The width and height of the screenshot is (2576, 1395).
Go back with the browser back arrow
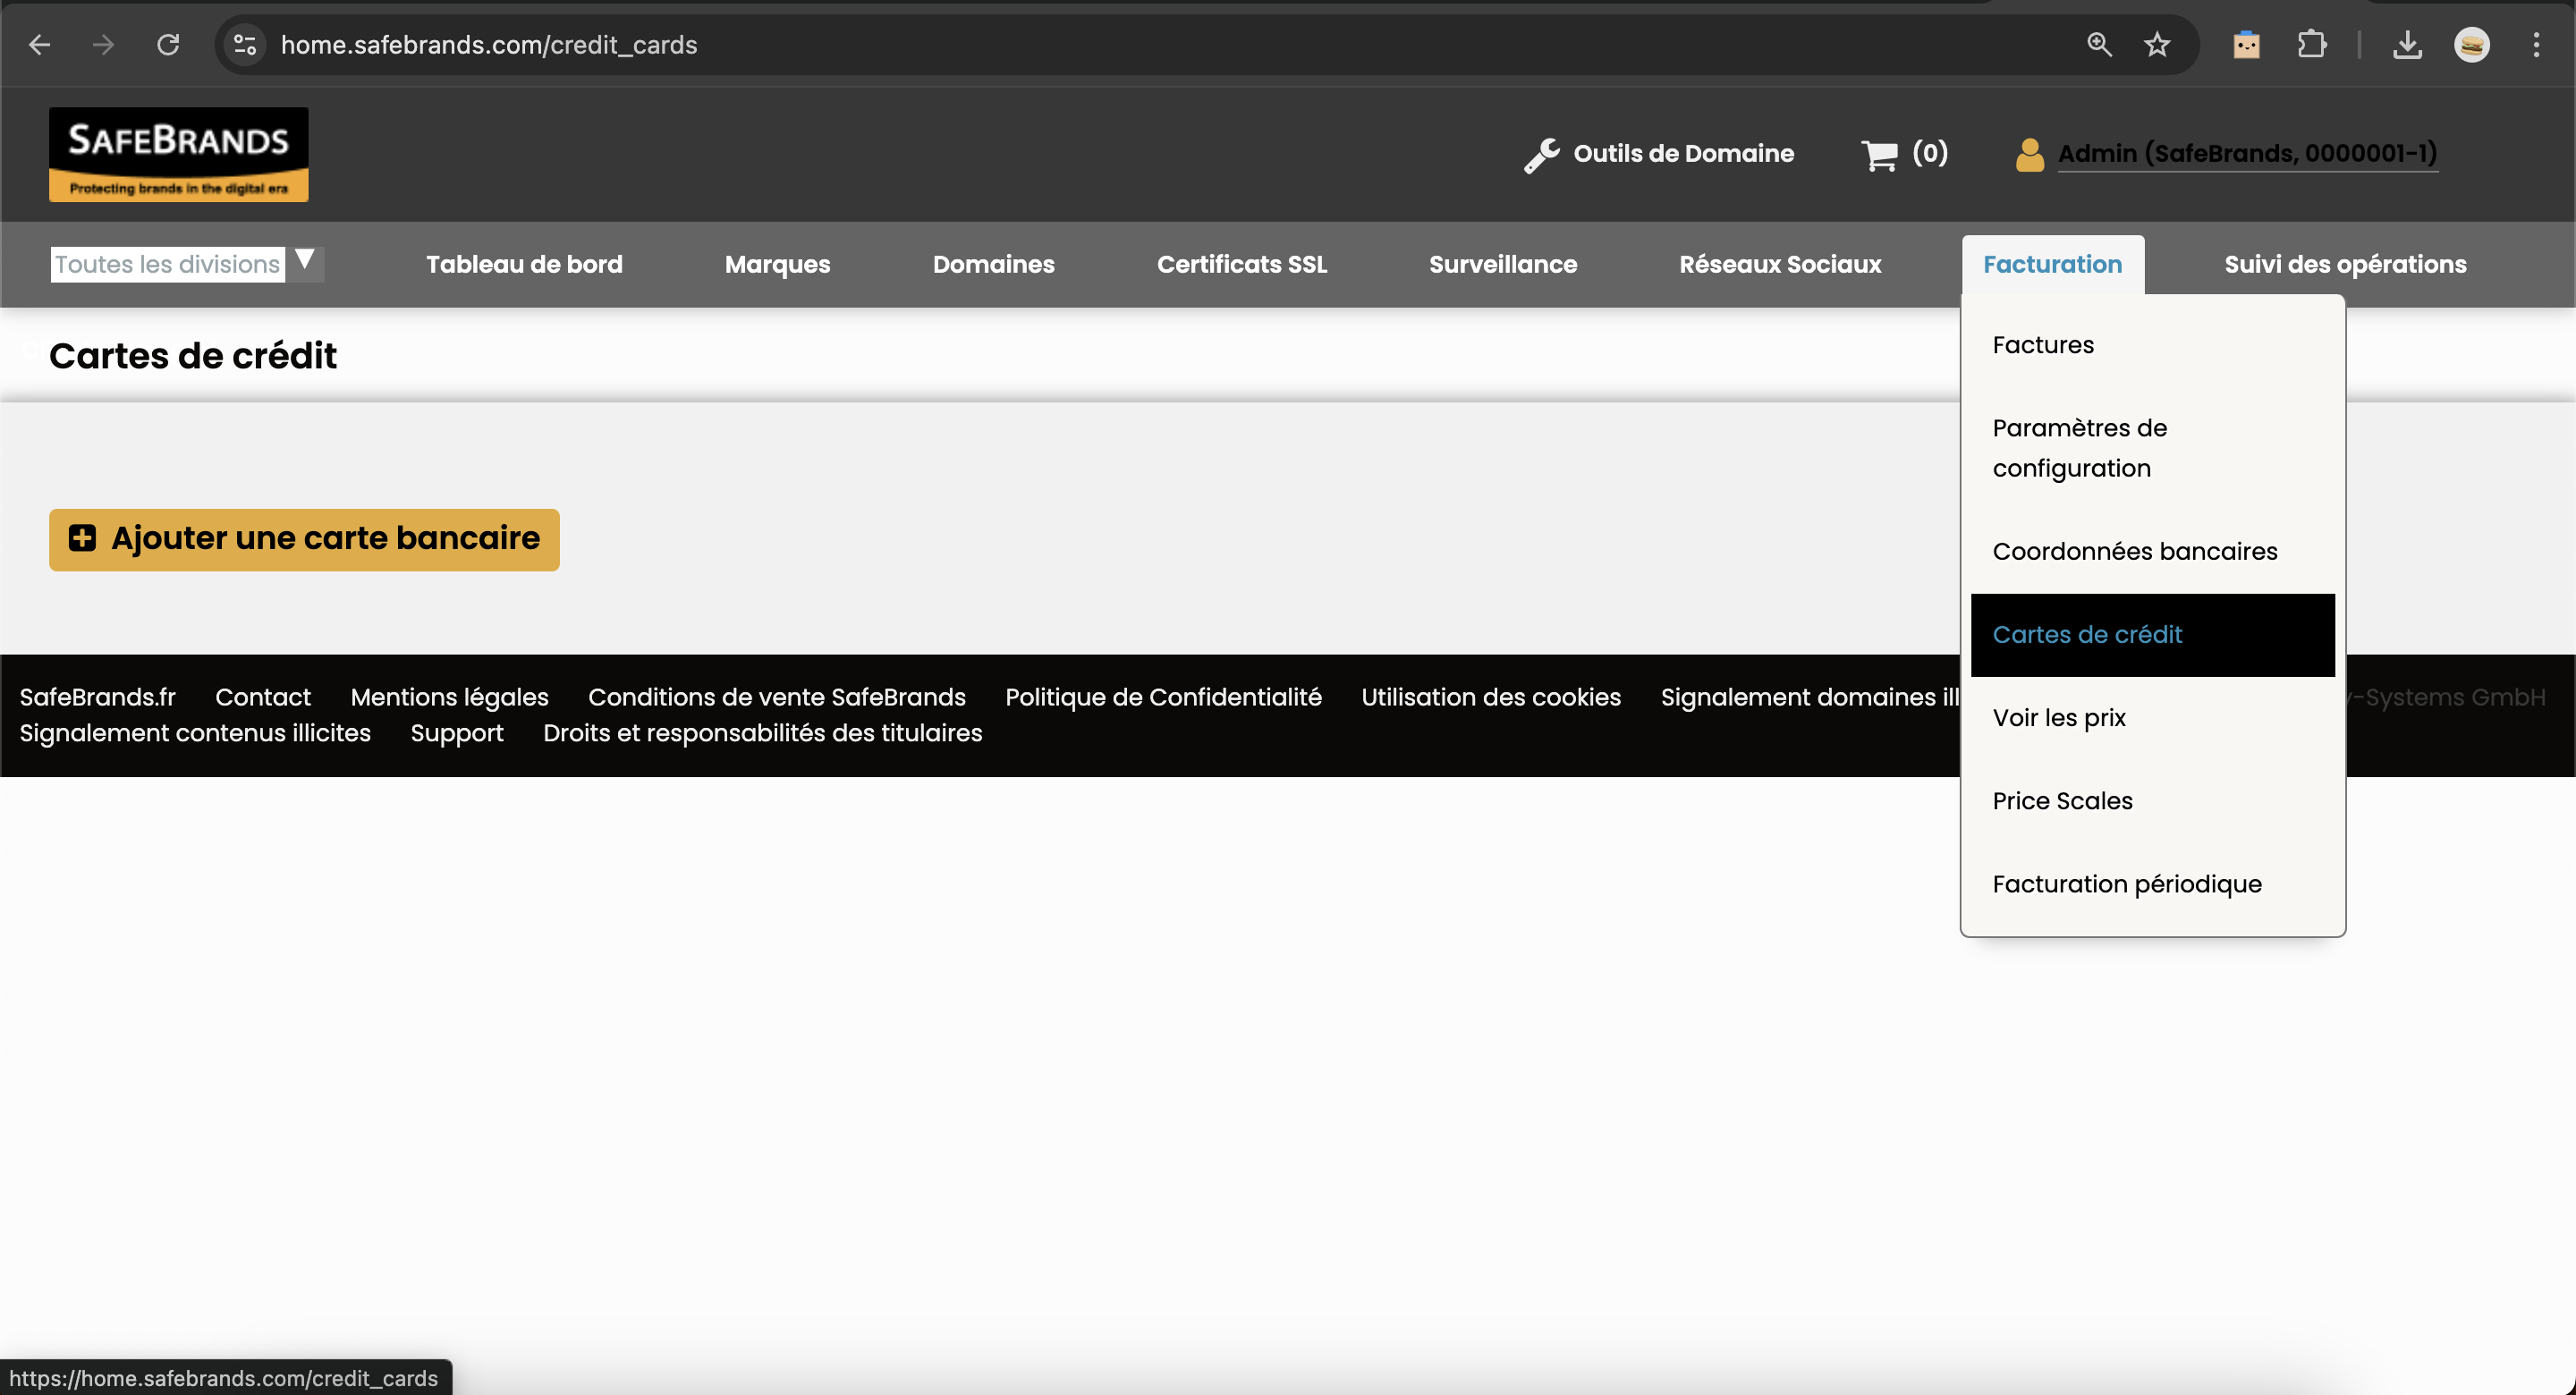click(39, 45)
